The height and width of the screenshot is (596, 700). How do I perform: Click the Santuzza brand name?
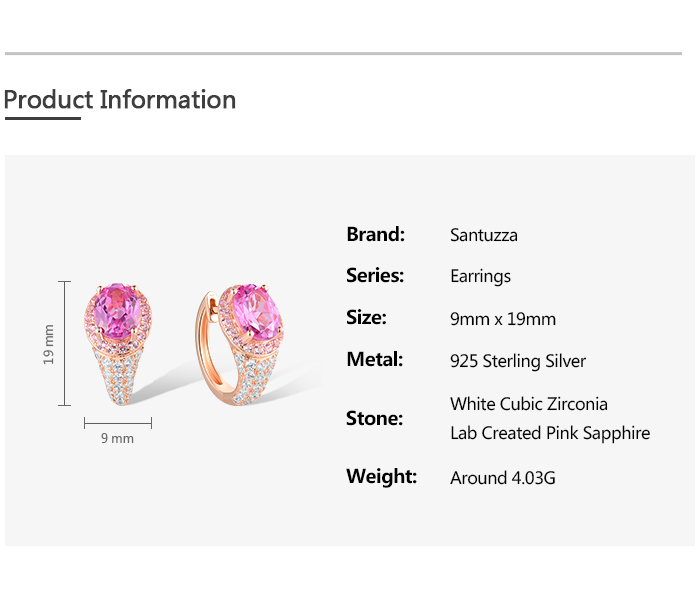coord(484,236)
